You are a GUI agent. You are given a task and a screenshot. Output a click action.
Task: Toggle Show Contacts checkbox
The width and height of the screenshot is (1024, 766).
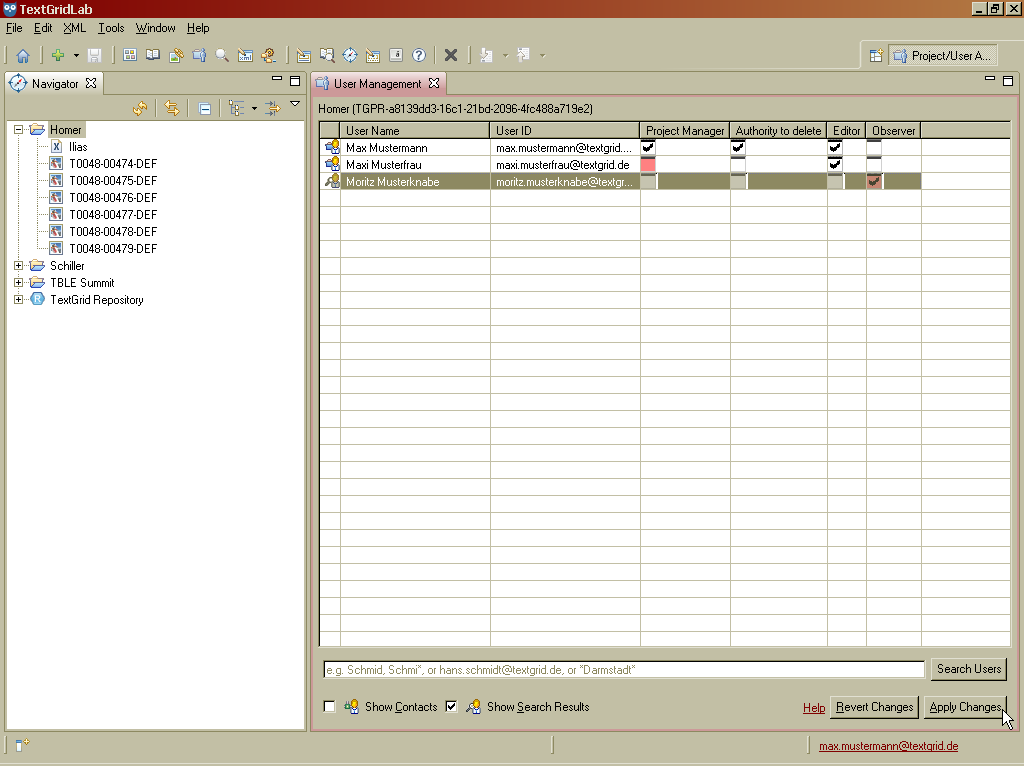pos(330,707)
